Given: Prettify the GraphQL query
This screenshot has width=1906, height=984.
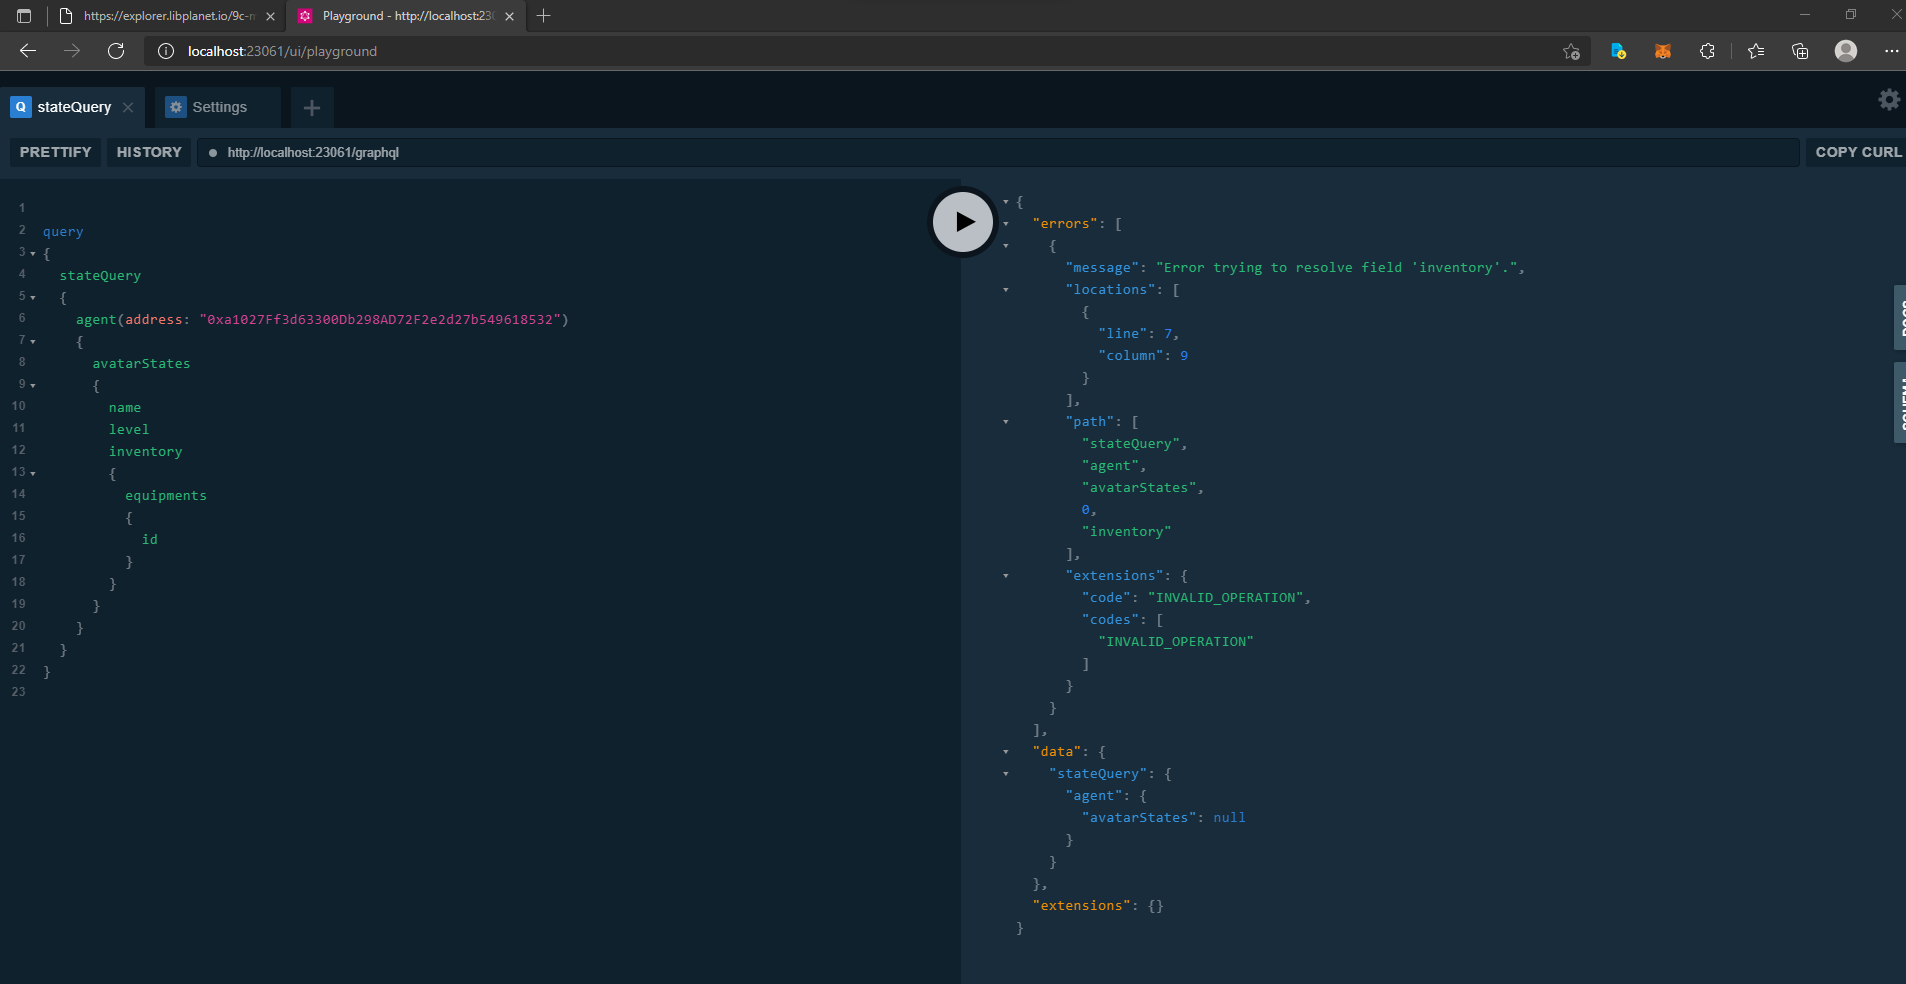Looking at the screenshot, I should 54,152.
